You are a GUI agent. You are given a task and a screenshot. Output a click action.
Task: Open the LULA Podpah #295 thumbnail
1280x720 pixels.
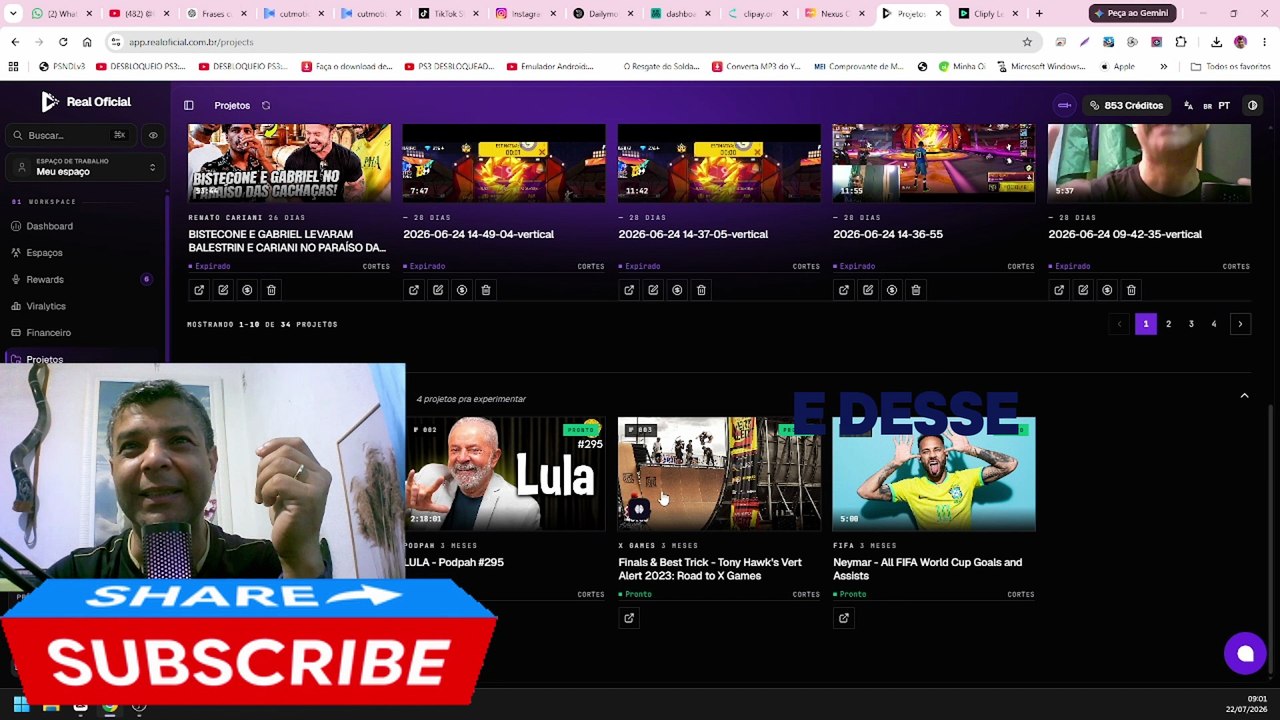pyautogui.click(x=505, y=473)
